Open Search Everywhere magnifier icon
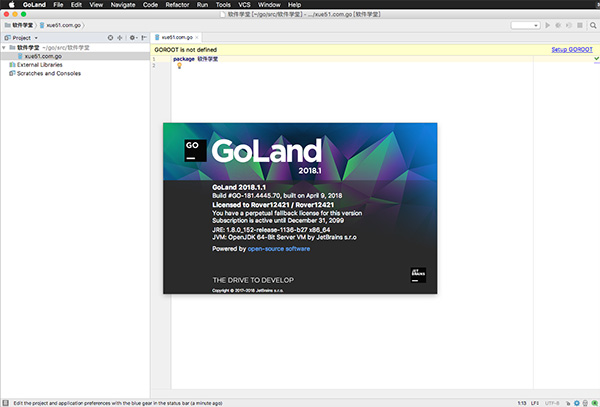 point(593,25)
